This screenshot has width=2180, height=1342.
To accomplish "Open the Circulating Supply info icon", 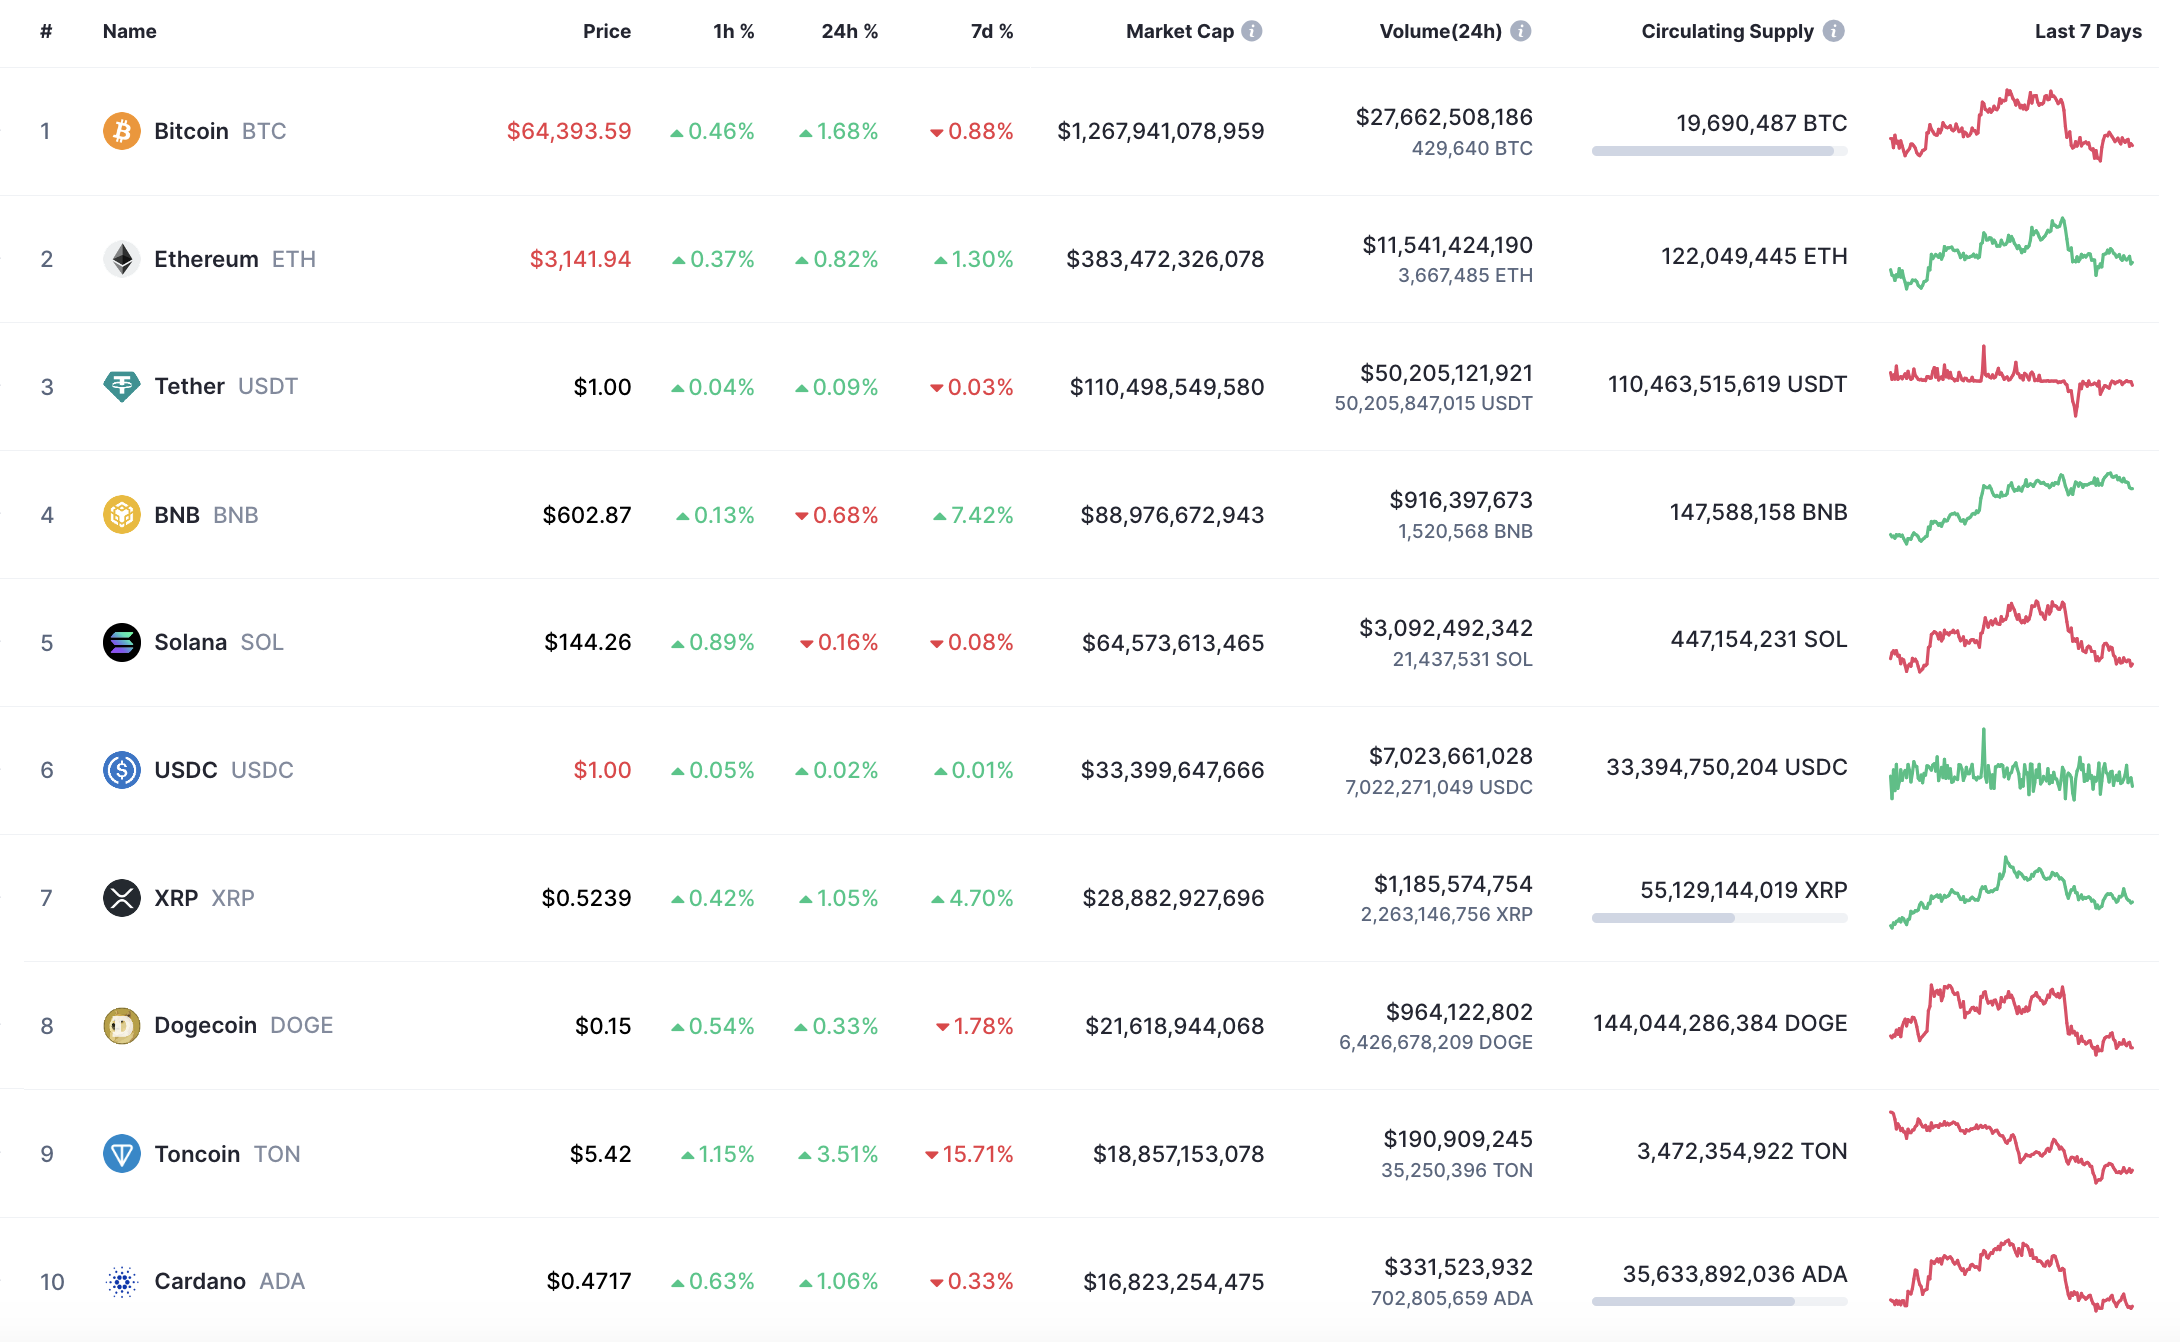I will click(1834, 31).
